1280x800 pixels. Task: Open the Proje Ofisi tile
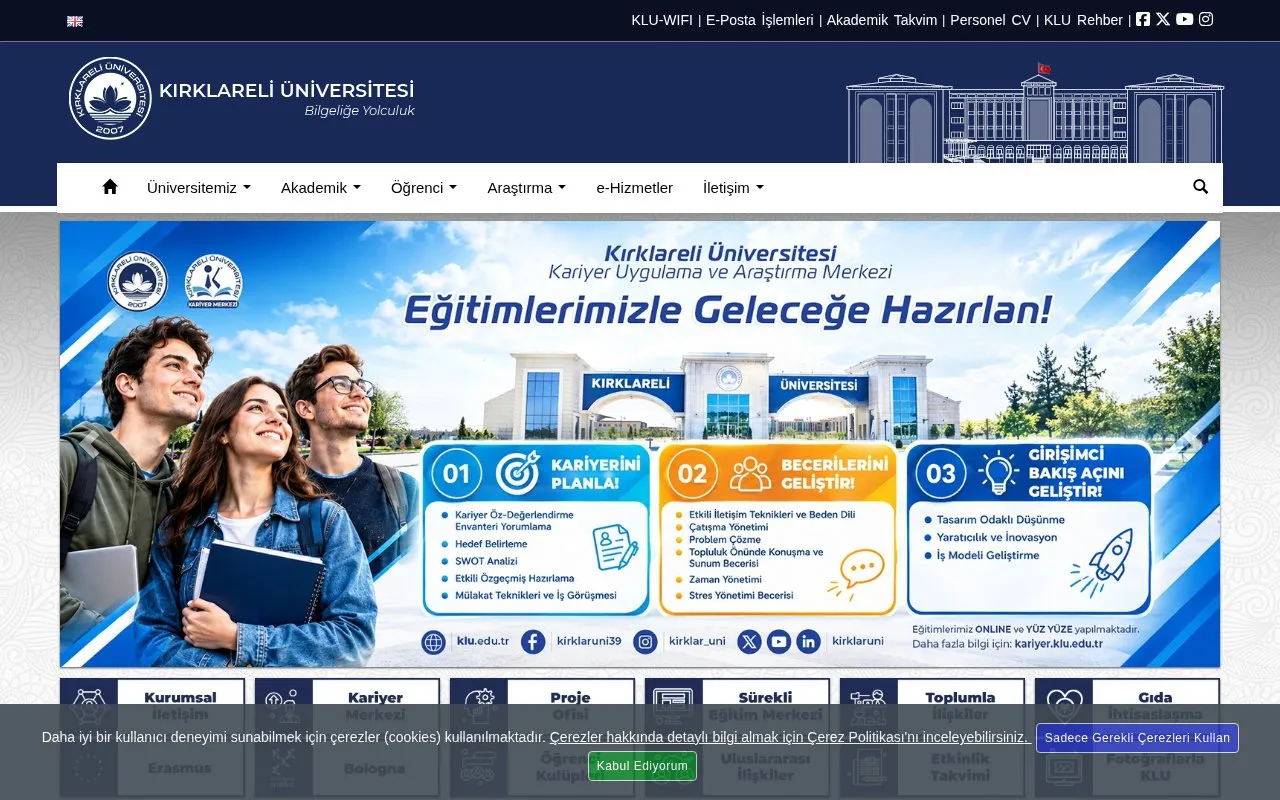coord(542,706)
